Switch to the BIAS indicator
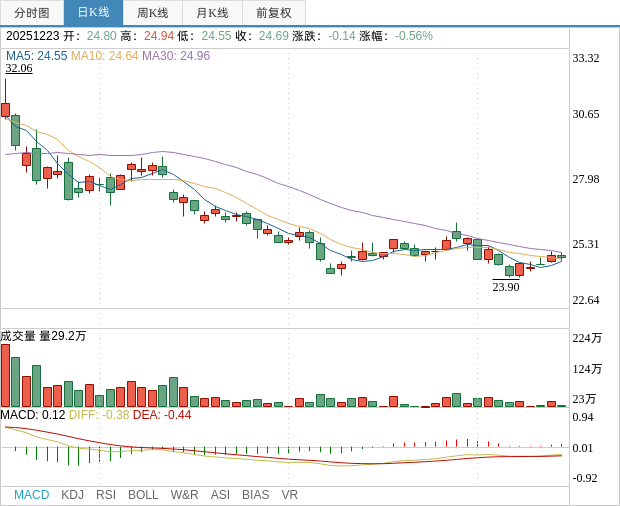Screen dimensions: 620x506 click(255, 495)
